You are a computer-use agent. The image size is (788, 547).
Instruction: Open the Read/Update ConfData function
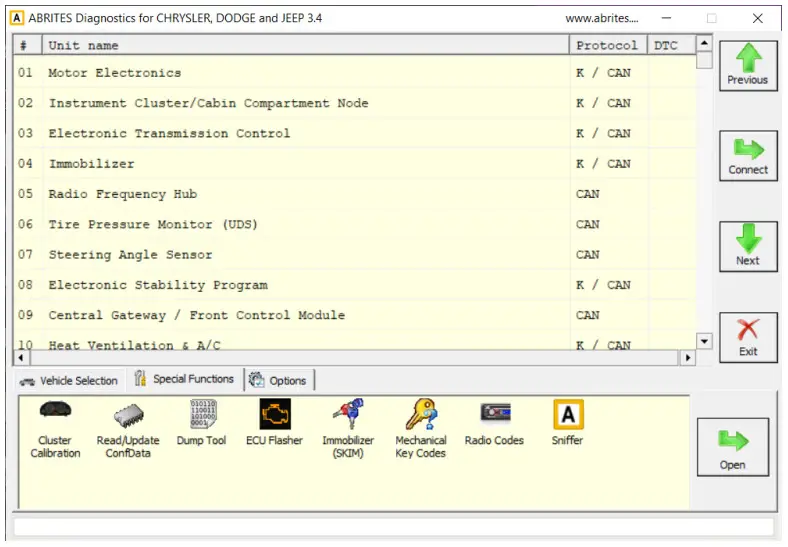pos(128,429)
